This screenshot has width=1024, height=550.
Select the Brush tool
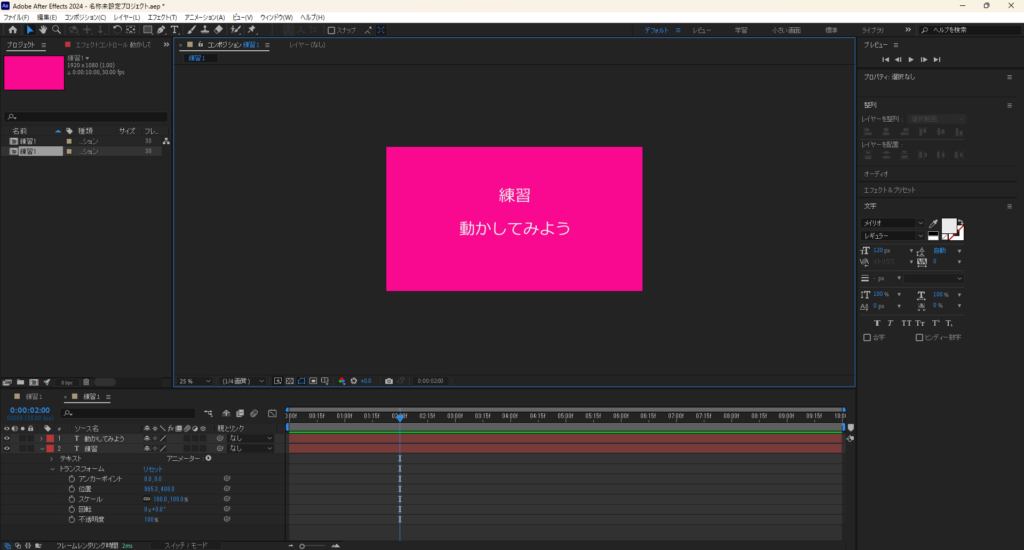click(192, 30)
